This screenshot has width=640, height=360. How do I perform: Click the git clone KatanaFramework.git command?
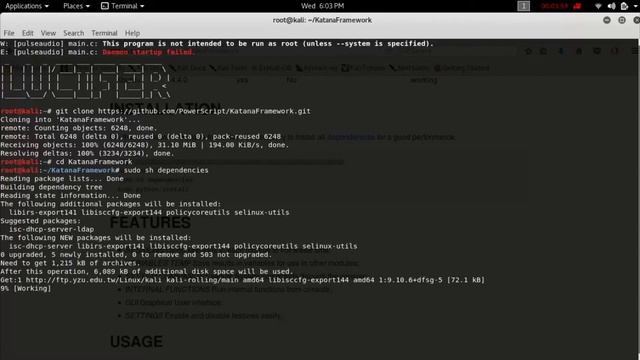tap(183, 111)
